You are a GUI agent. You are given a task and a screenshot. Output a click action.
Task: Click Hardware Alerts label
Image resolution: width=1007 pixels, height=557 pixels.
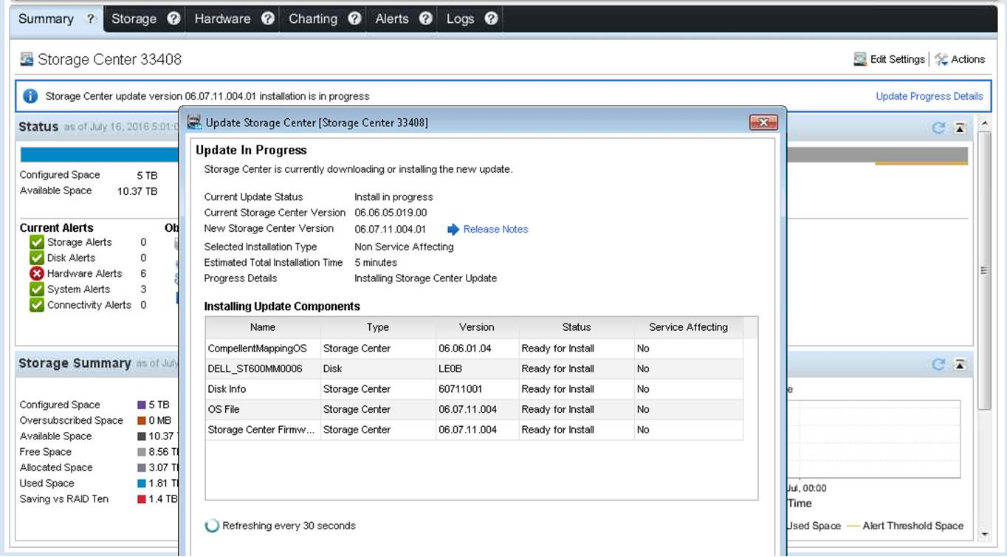tap(84, 274)
